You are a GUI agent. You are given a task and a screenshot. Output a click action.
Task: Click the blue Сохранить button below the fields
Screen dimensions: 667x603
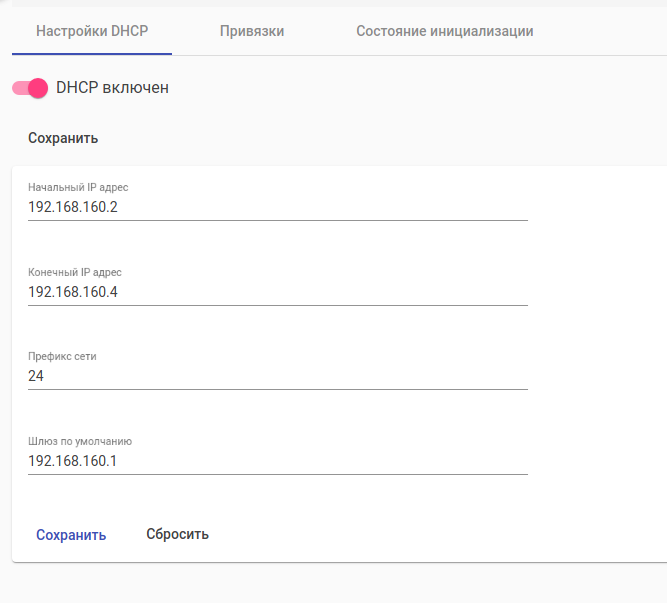(x=71, y=534)
